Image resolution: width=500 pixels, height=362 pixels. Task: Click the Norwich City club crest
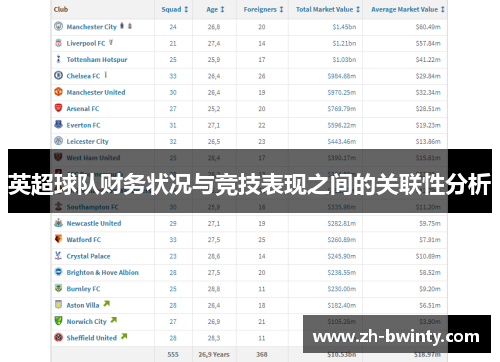58,321
